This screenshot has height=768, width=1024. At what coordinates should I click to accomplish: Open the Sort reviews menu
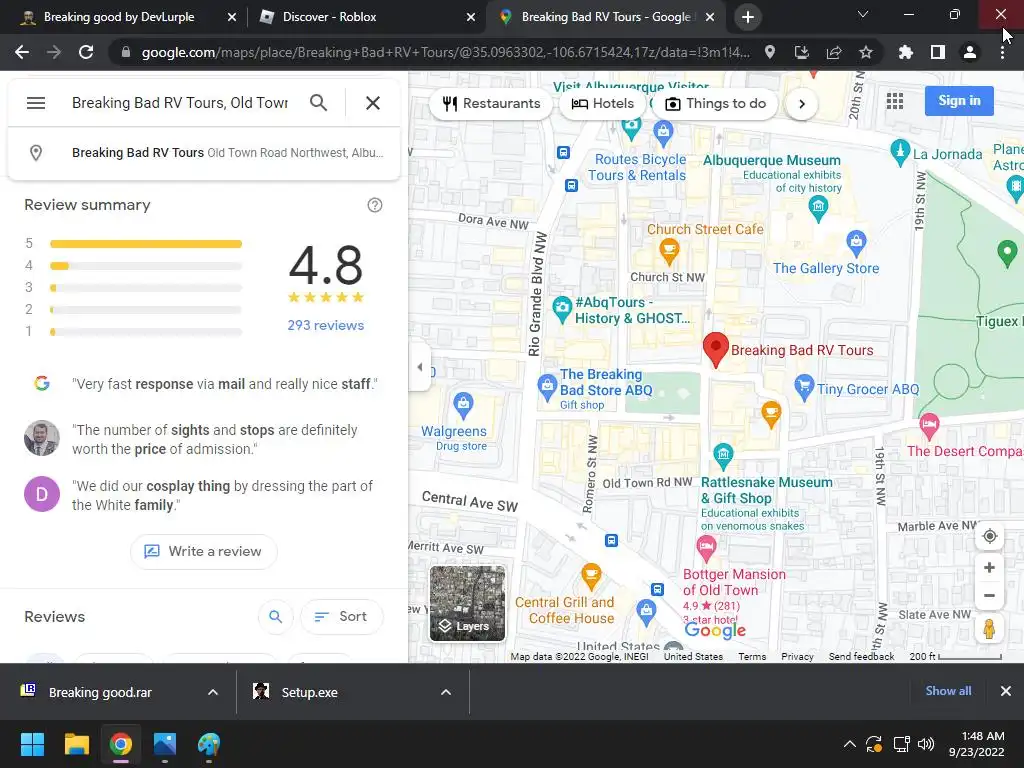[341, 616]
